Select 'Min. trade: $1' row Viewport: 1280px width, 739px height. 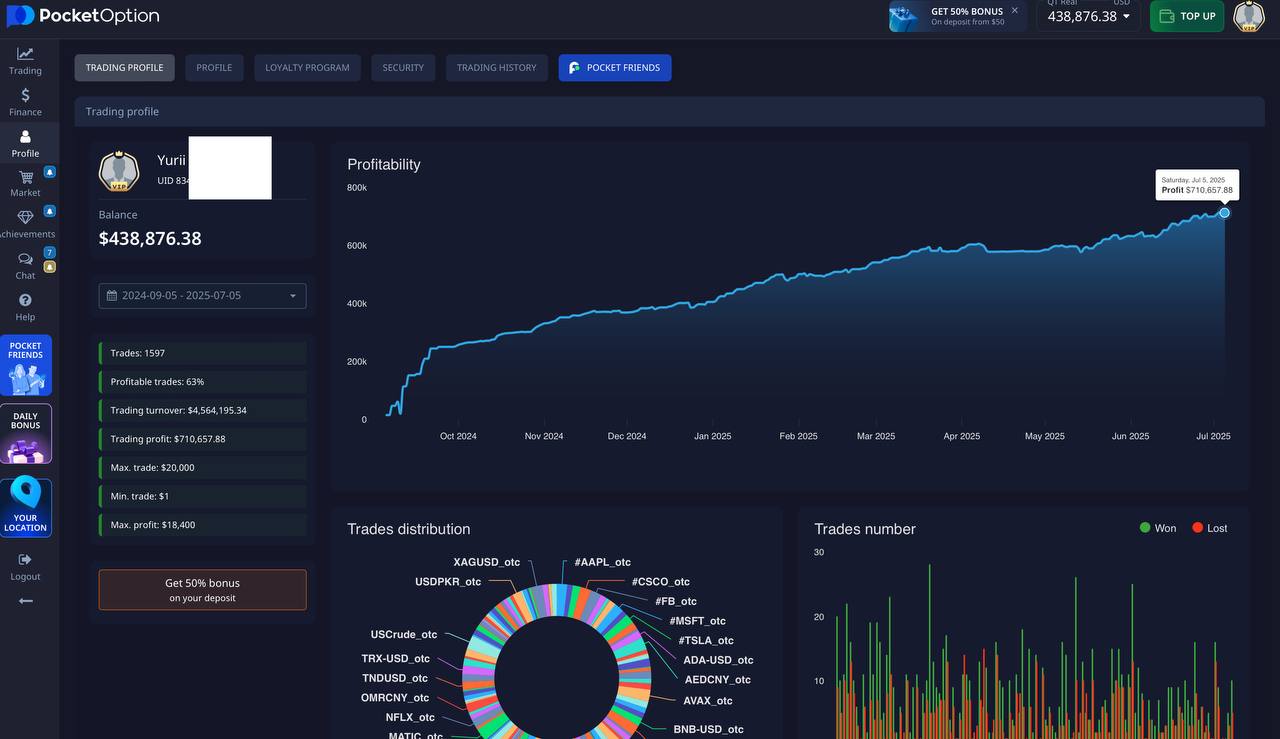coord(203,496)
